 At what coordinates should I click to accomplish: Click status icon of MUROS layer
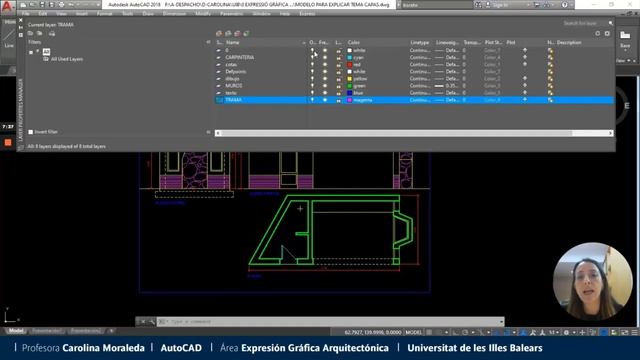(219, 86)
